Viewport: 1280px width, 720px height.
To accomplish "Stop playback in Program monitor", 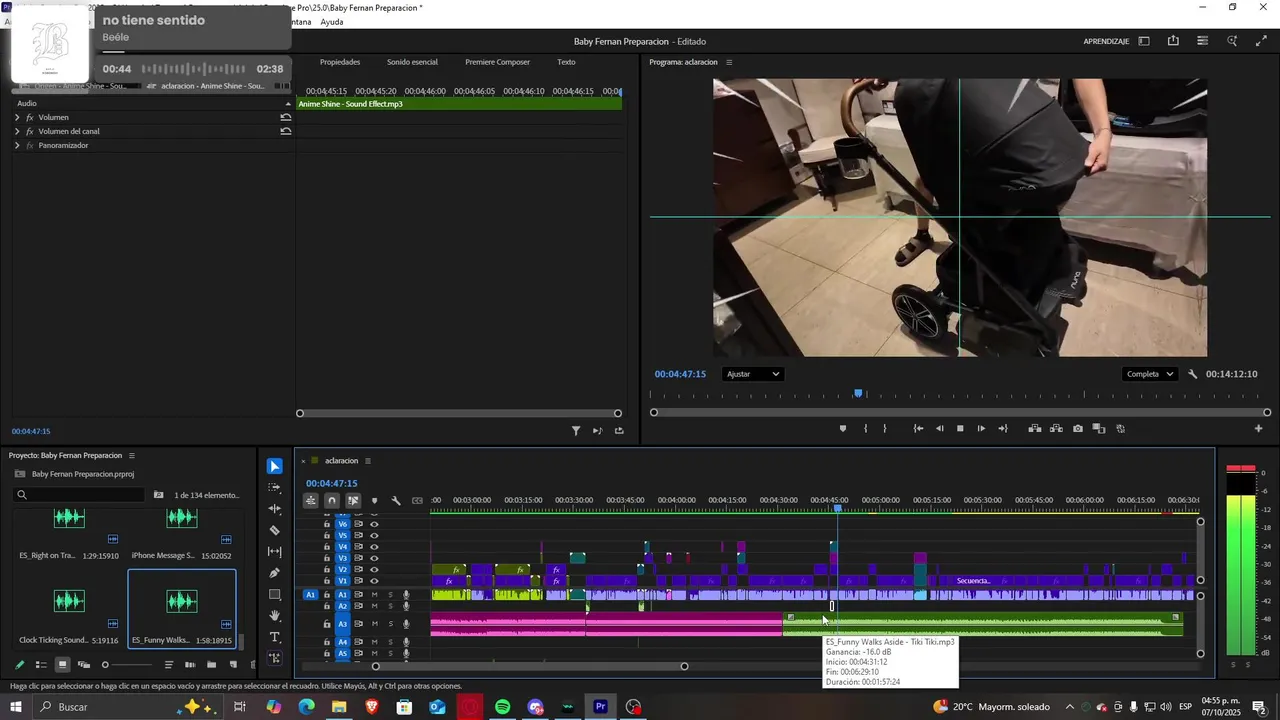I will coord(960,428).
